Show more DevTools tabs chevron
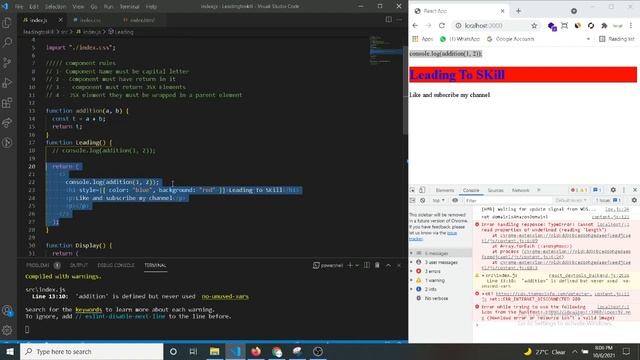640x360 pixels. tap(539, 190)
